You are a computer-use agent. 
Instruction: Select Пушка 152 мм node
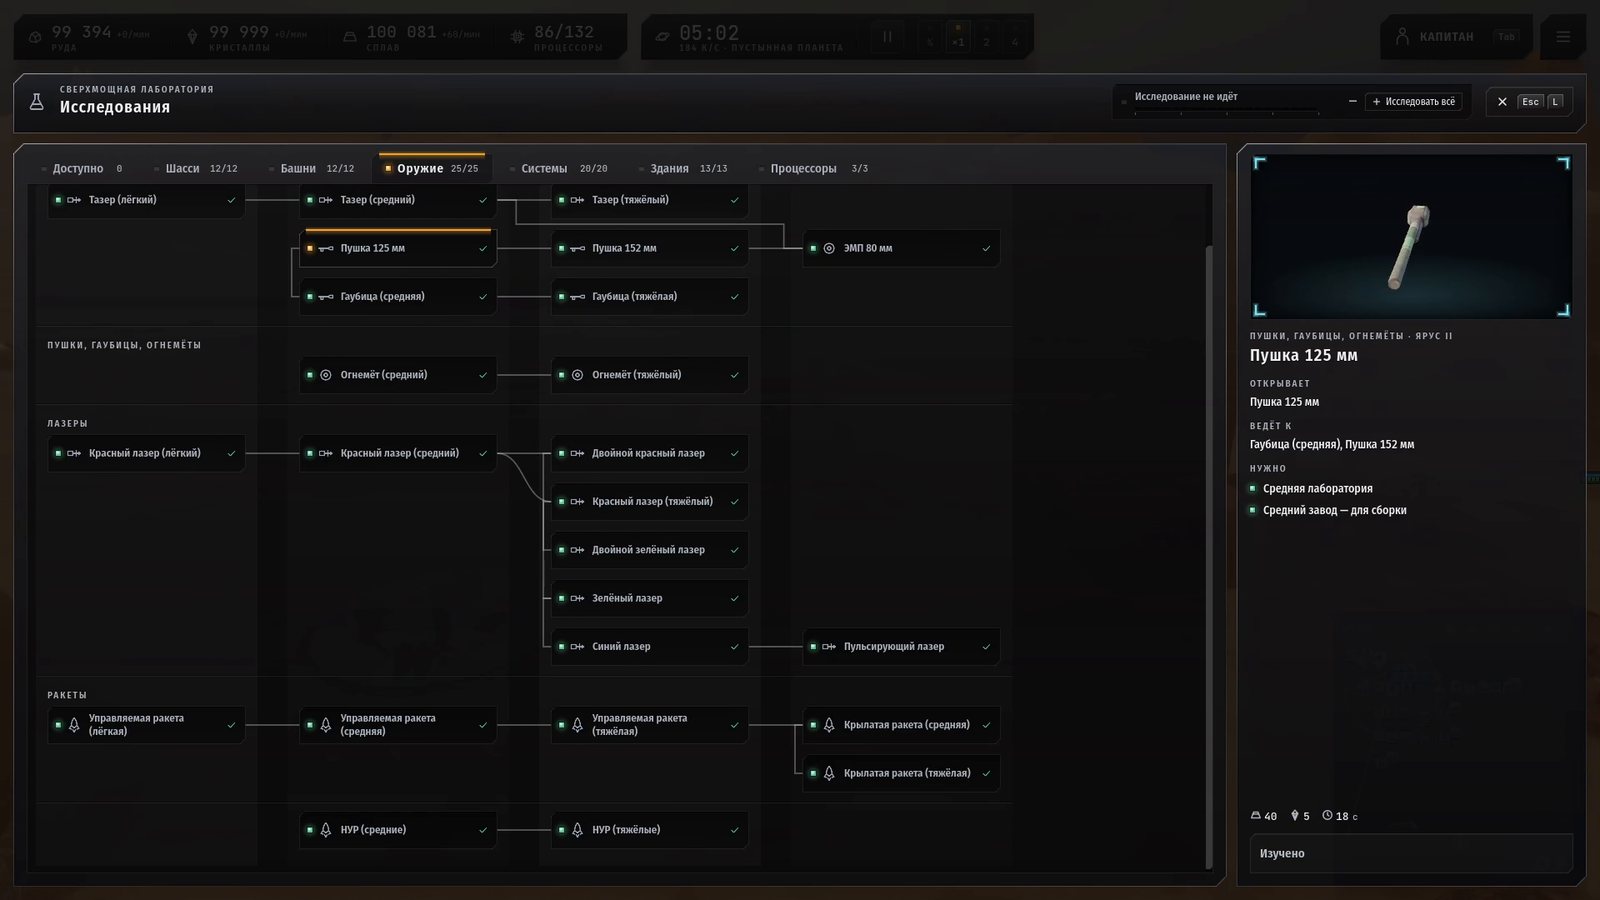649,248
